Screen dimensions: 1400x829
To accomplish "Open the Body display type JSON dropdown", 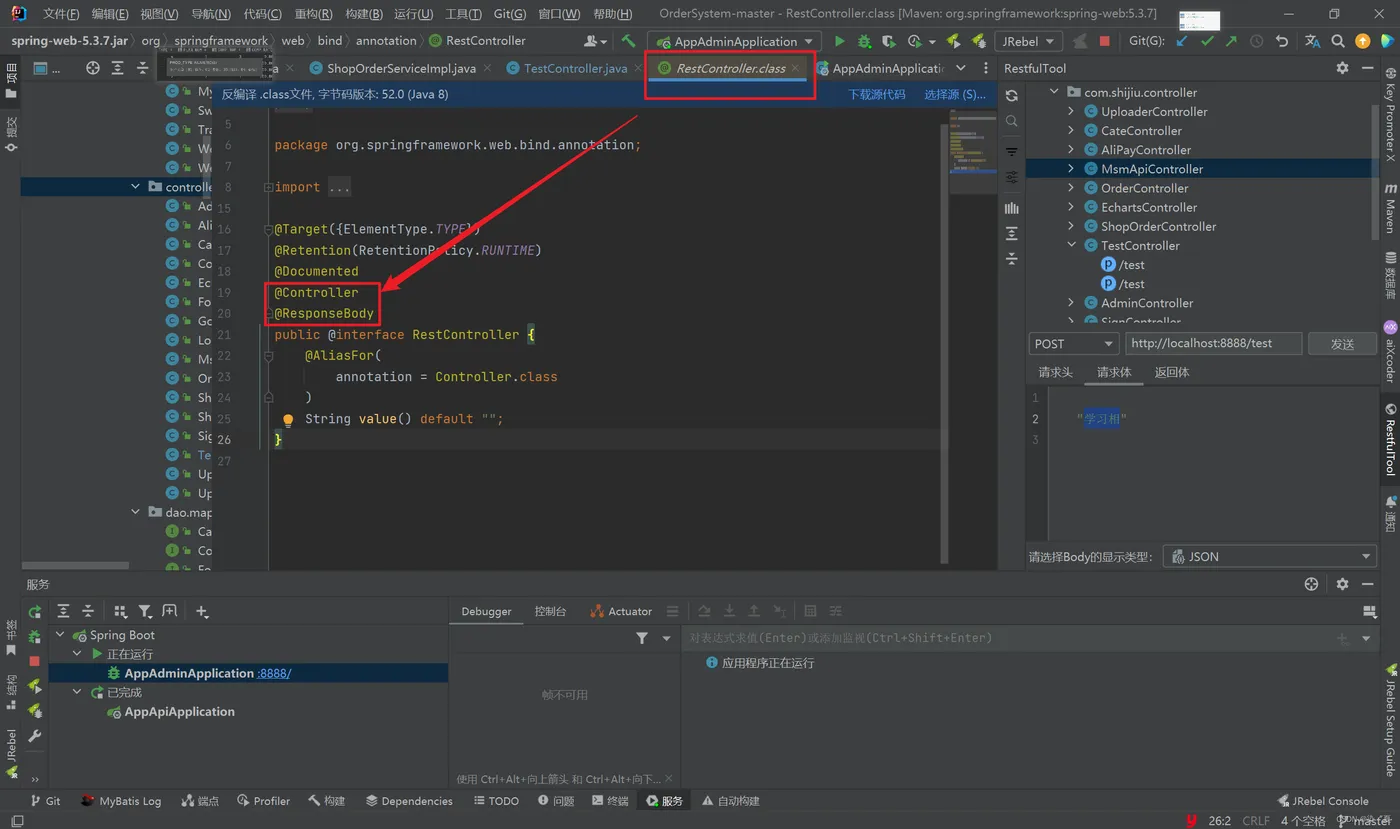I will (x=1270, y=556).
